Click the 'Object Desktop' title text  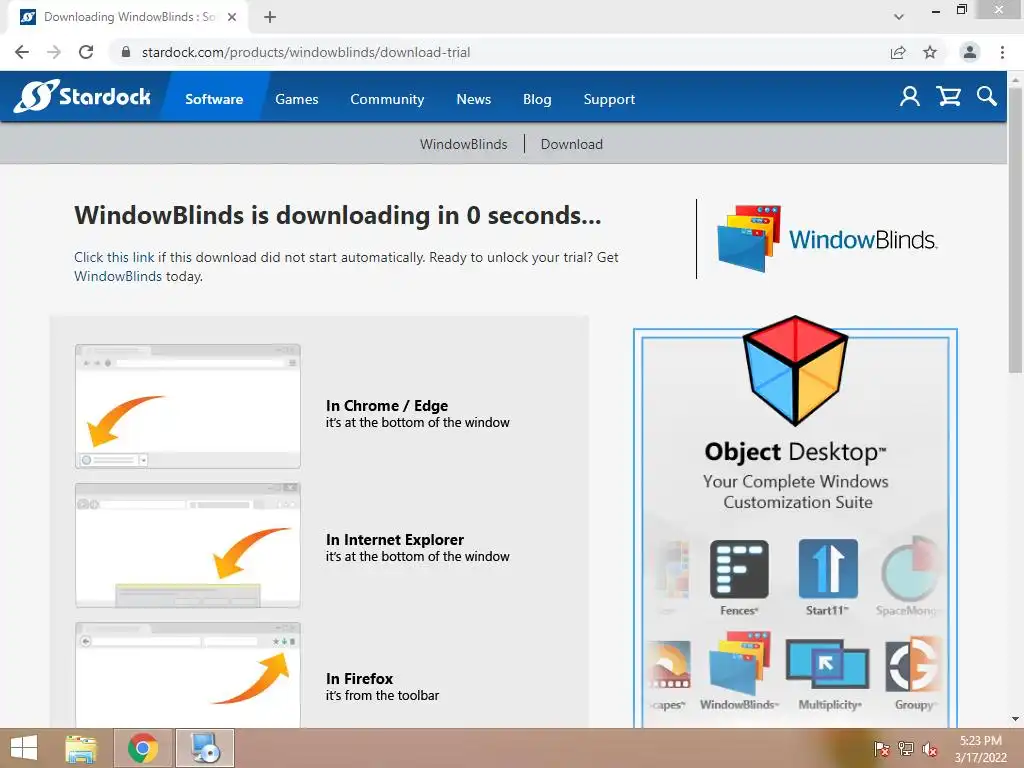(795, 451)
